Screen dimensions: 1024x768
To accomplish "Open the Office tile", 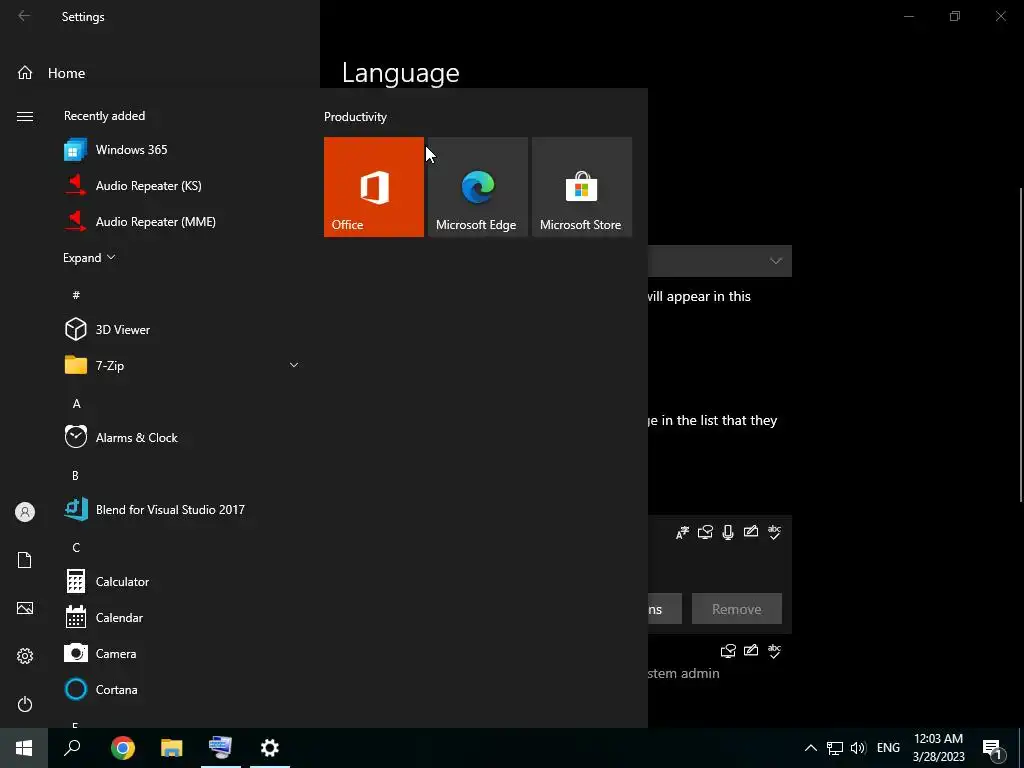I will (374, 187).
